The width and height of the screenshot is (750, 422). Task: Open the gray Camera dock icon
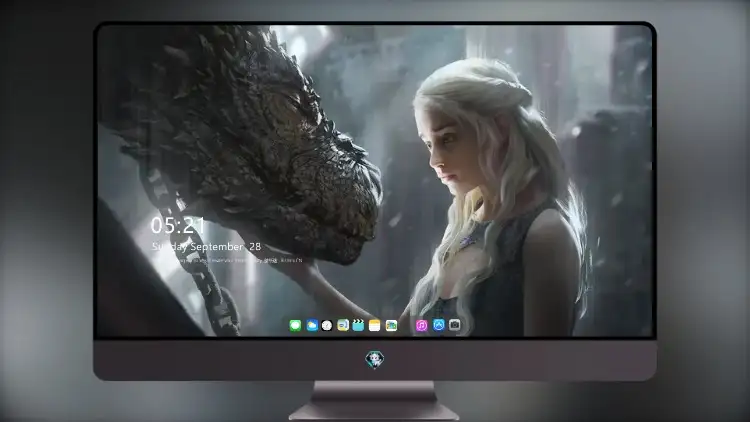455,325
